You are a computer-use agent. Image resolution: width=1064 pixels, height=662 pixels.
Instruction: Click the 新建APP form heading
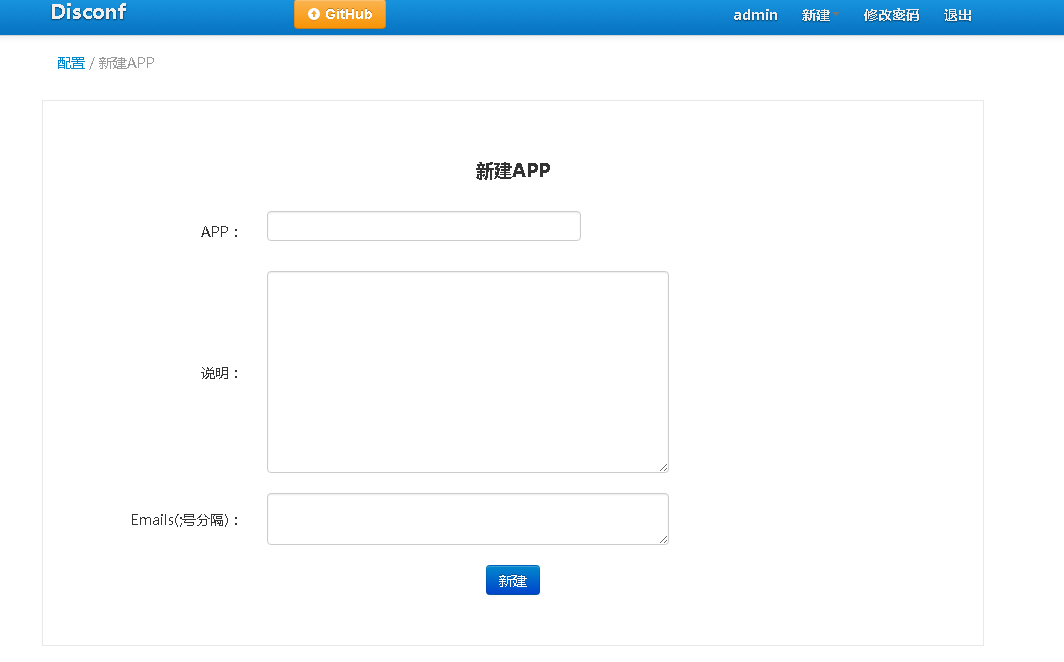(x=512, y=171)
